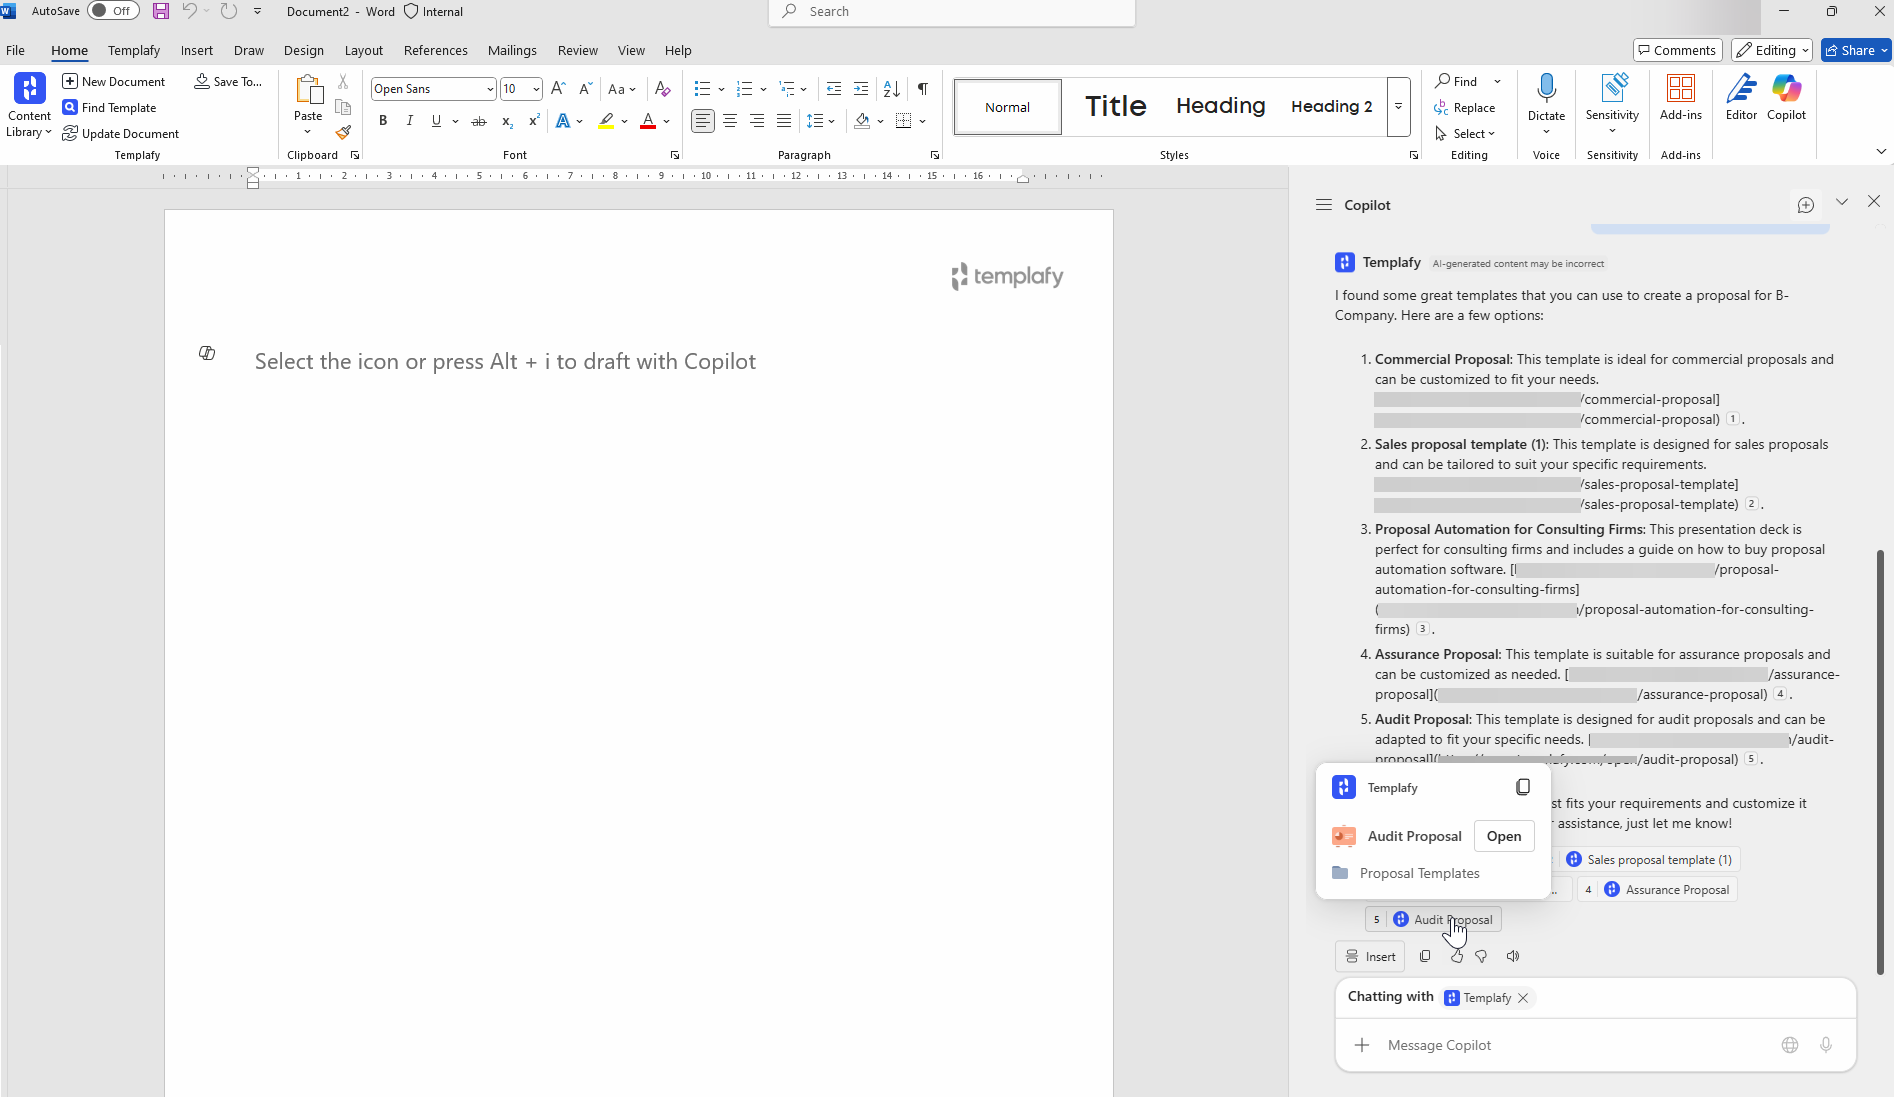Open the References tab
Image resolution: width=1894 pixels, height=1097 pixels.
[x=435, y=50]
